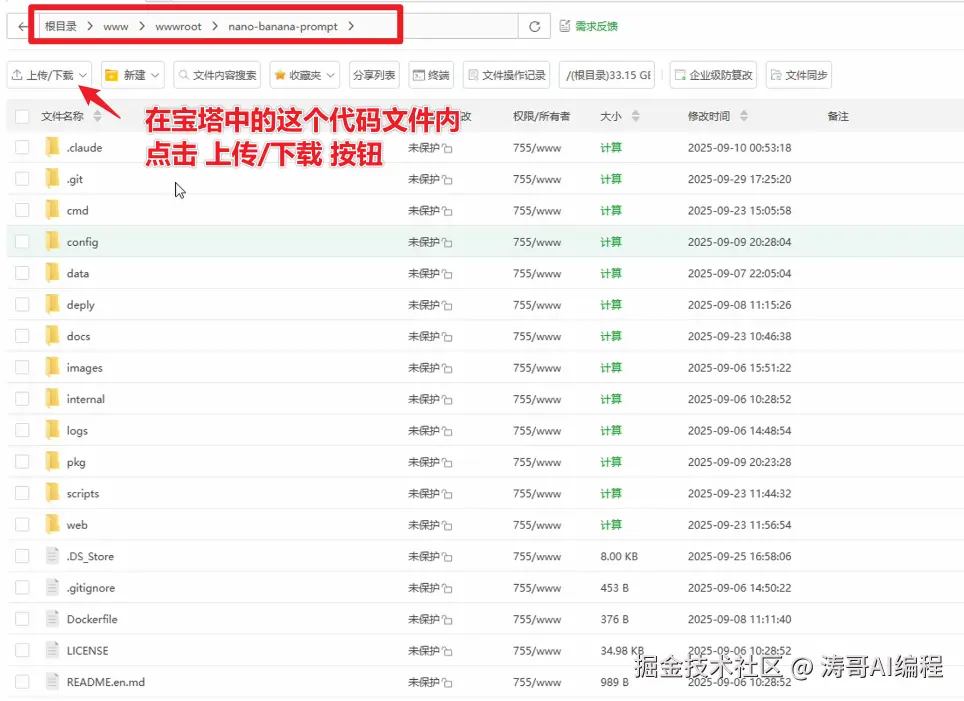964x701 pixels.
Task: Click the .git folder icon
Action: [52, 178]
